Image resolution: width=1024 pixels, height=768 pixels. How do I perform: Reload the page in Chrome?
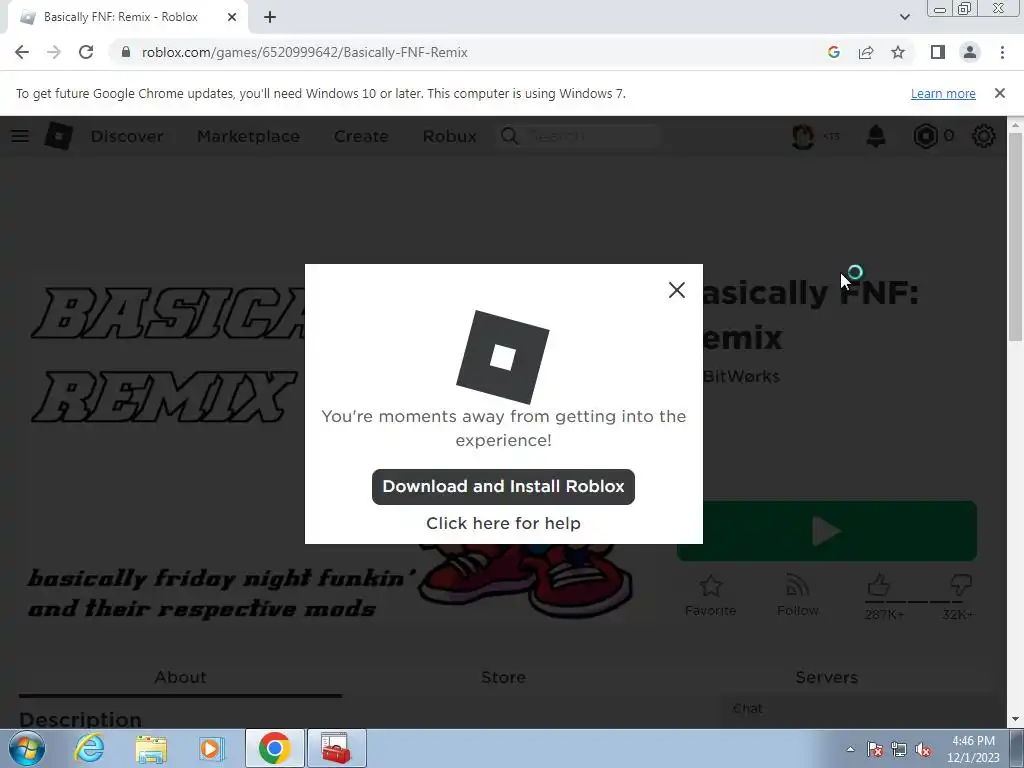coord(86,52)
